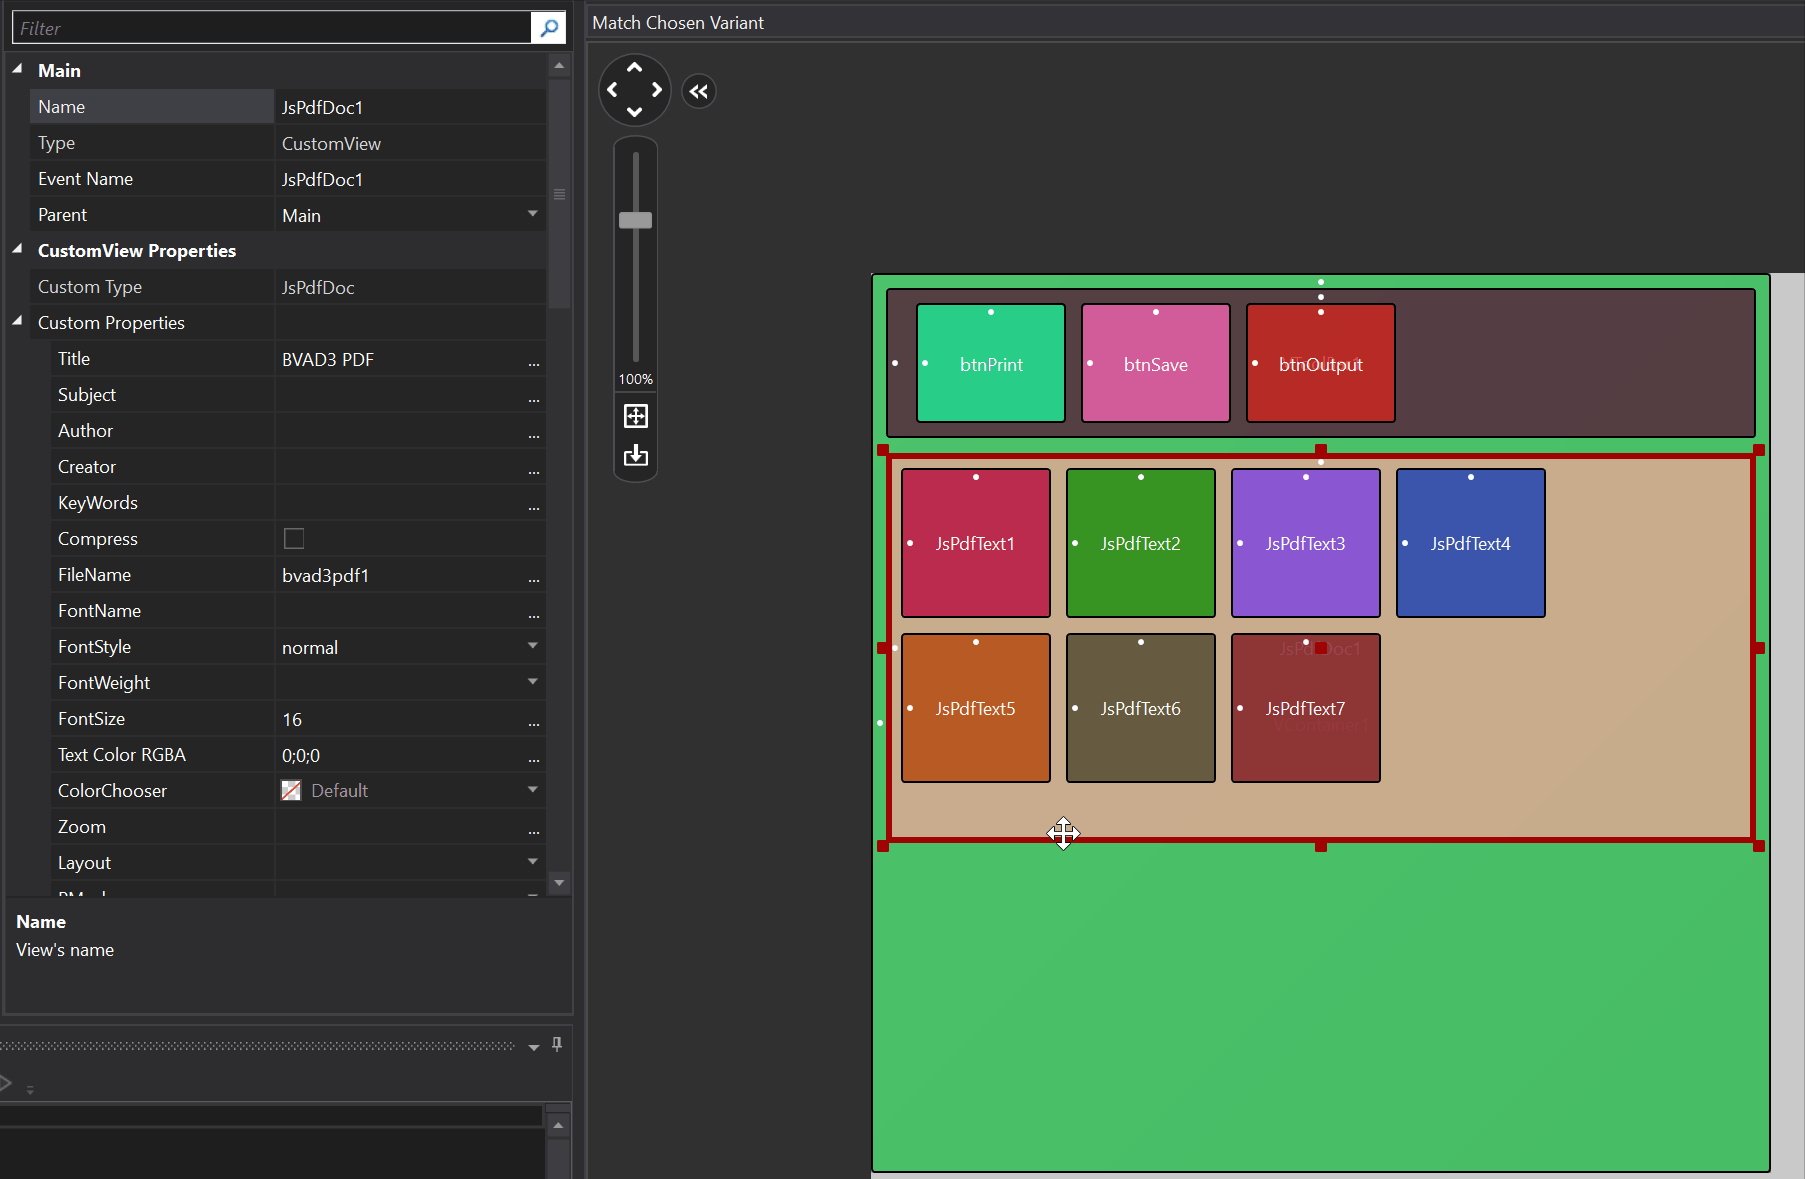Click the Title value BVAD3 PDF
Screen dimensions: 1805x1179
[328, 360]
